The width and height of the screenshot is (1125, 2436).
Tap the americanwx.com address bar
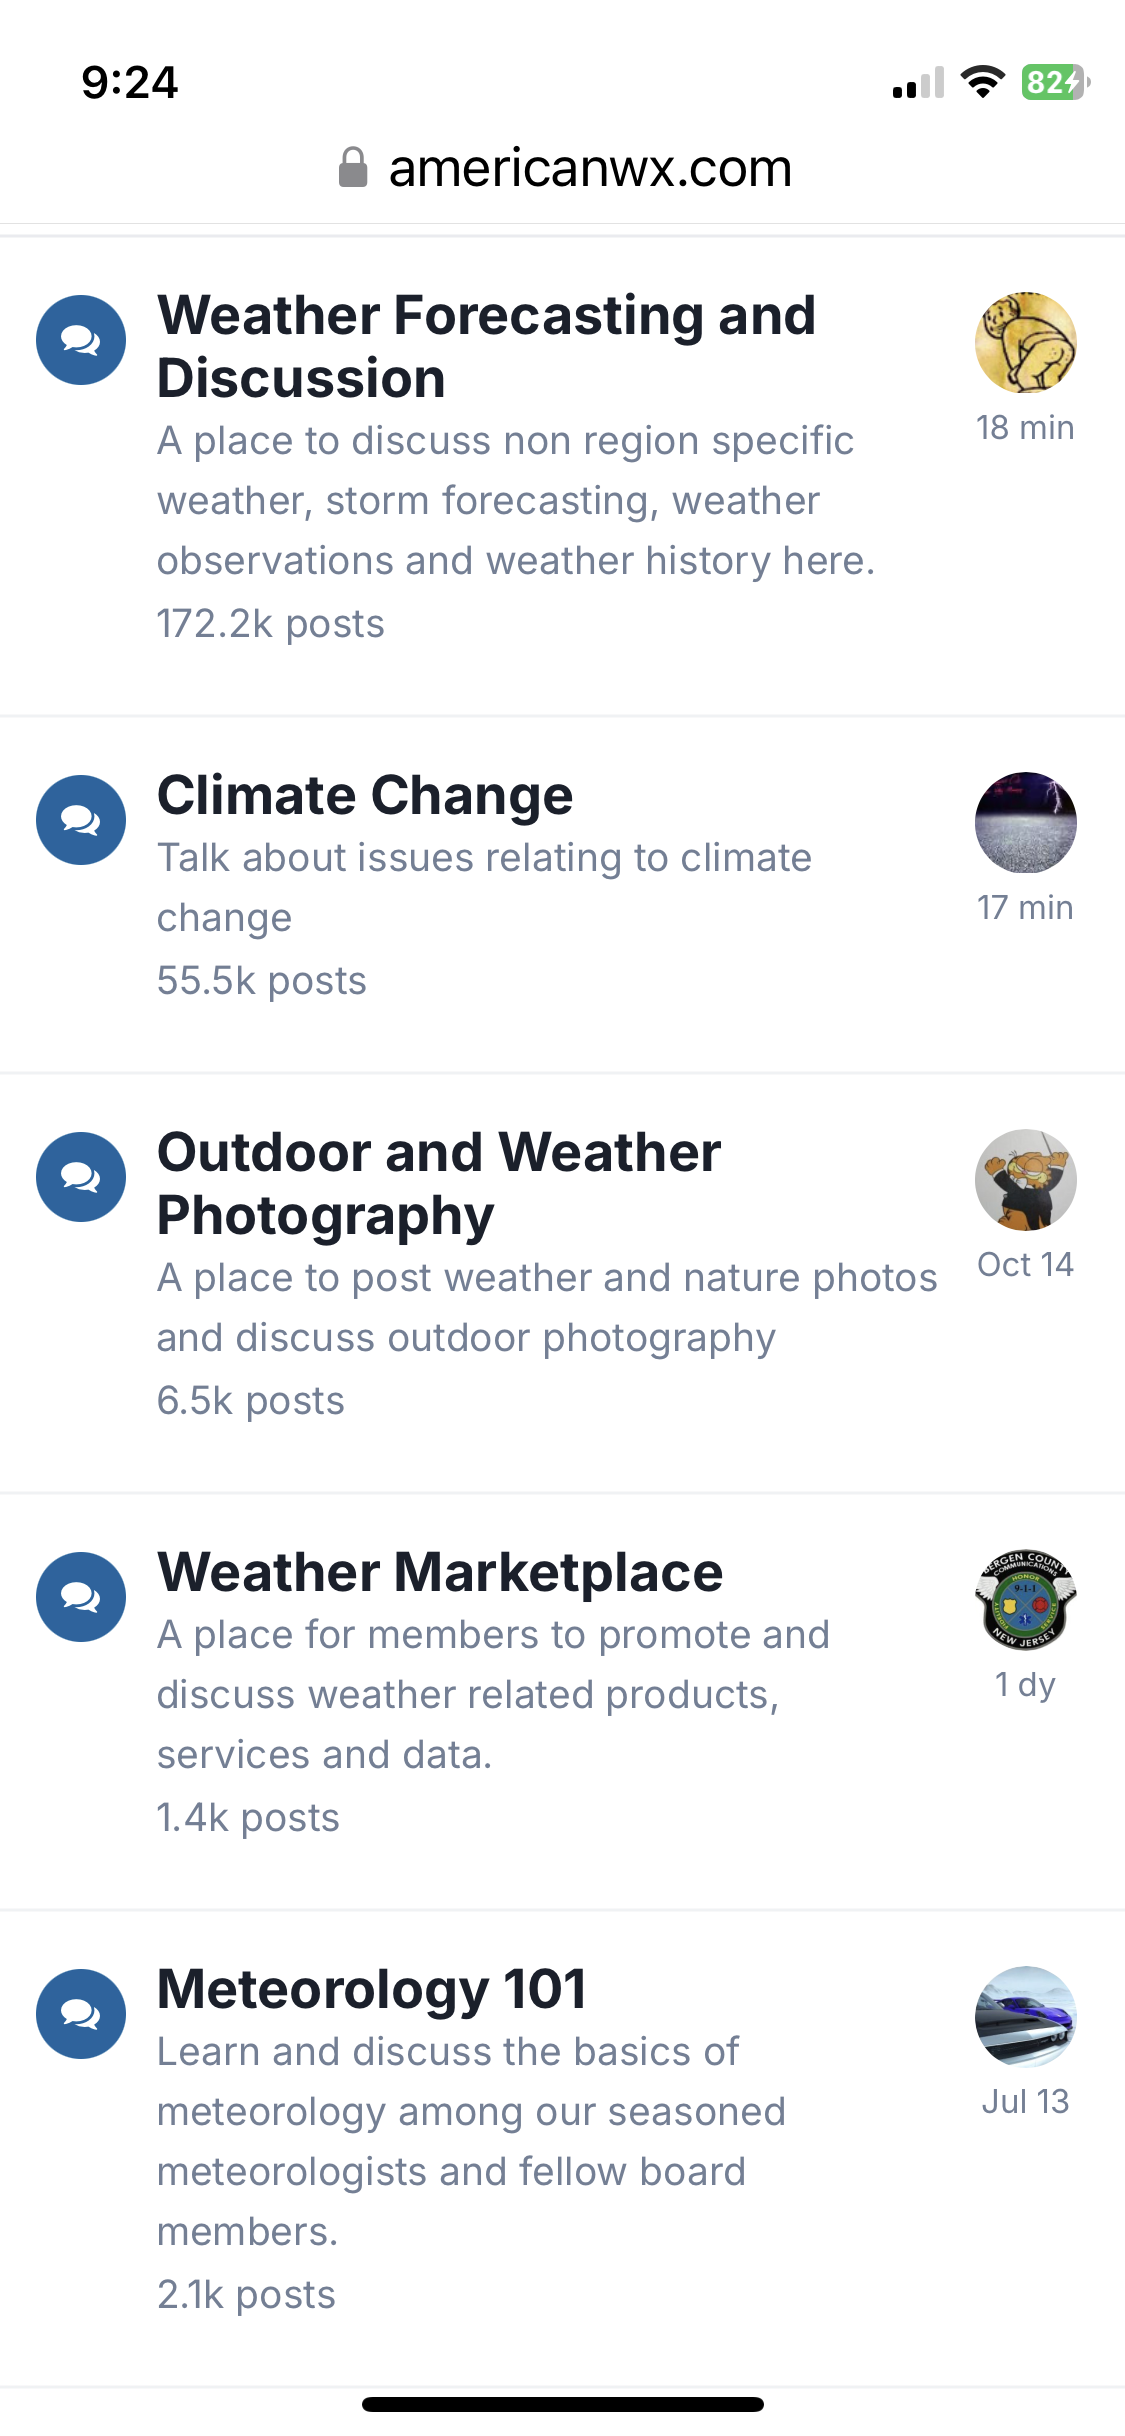tap(590, 168)
